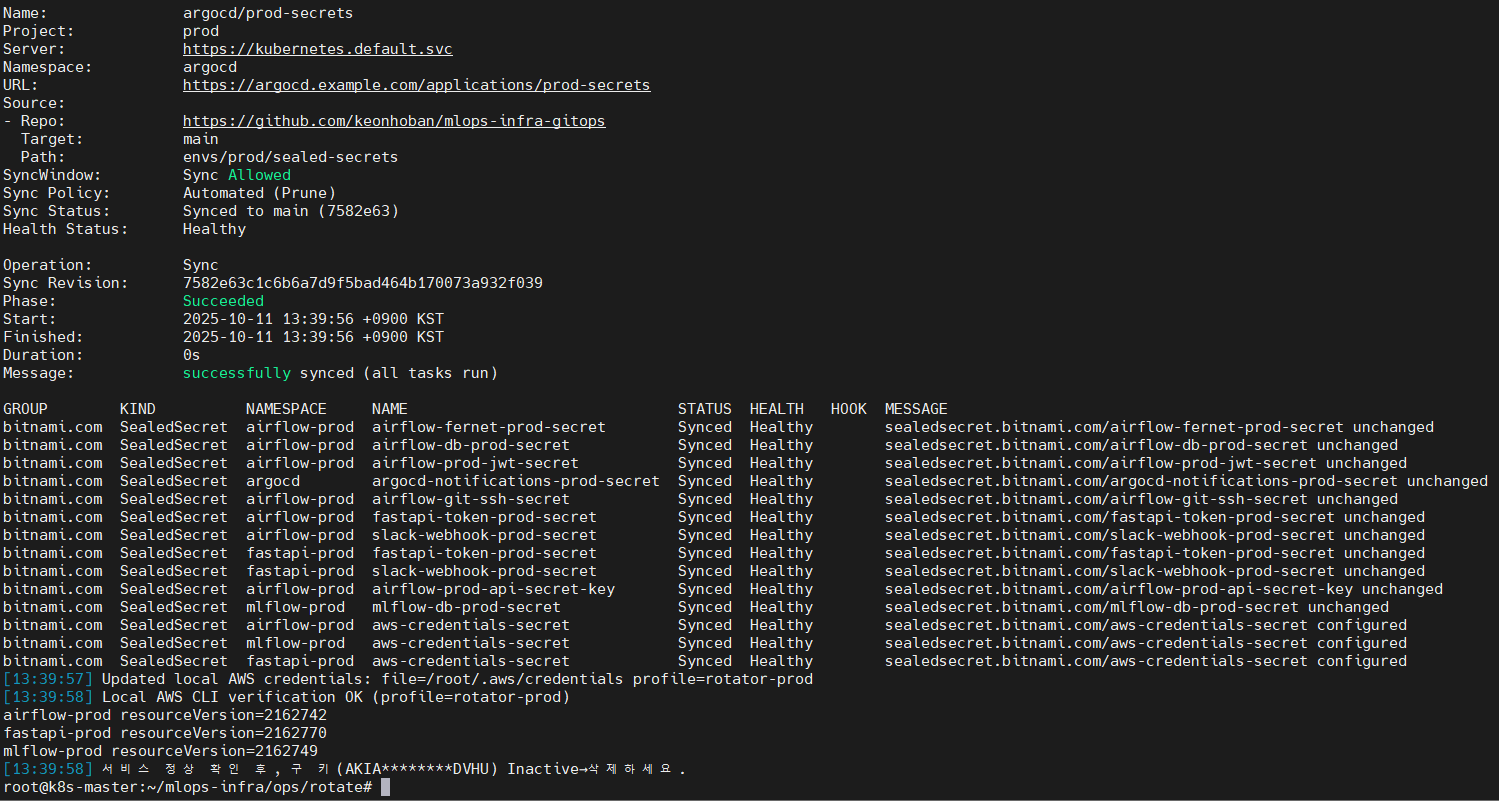The height and width of the screenshot is (801, 1499).
Task: Select the airflow-prod-api-secret-key entry
Action: click(x=492, y=588)
